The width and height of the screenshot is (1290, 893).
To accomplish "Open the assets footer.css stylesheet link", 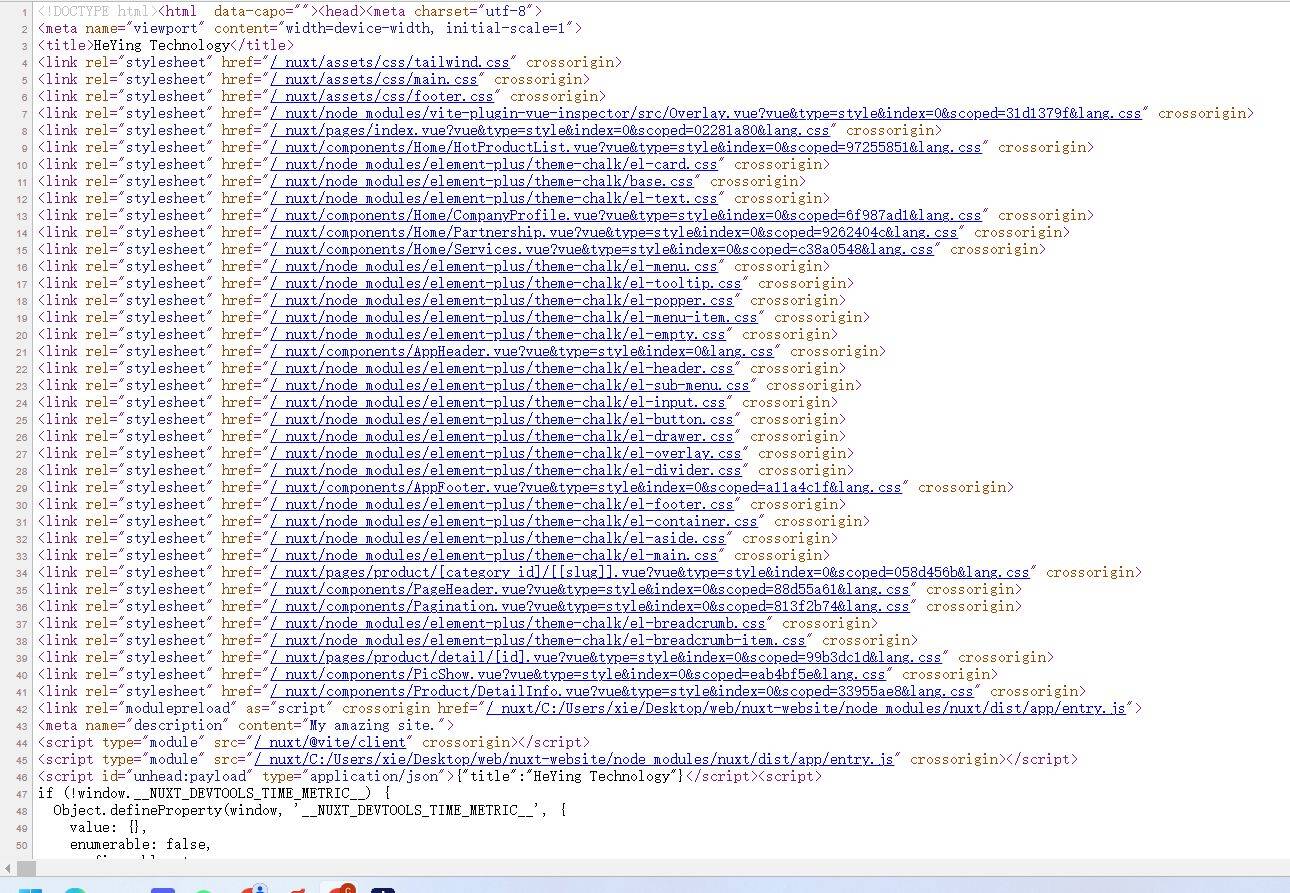I will coord(382,96).
